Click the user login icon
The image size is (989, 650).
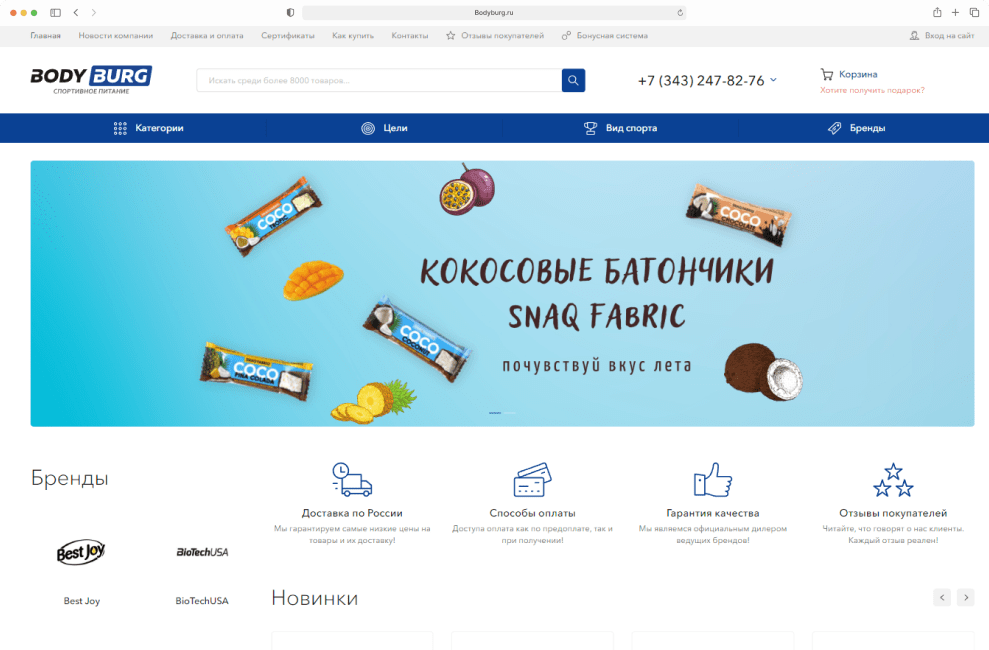(914, 36)
